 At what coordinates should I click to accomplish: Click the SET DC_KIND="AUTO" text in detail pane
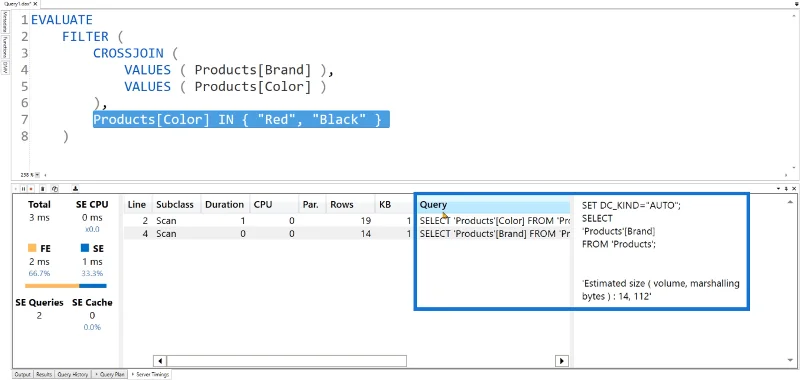(632, 206)
